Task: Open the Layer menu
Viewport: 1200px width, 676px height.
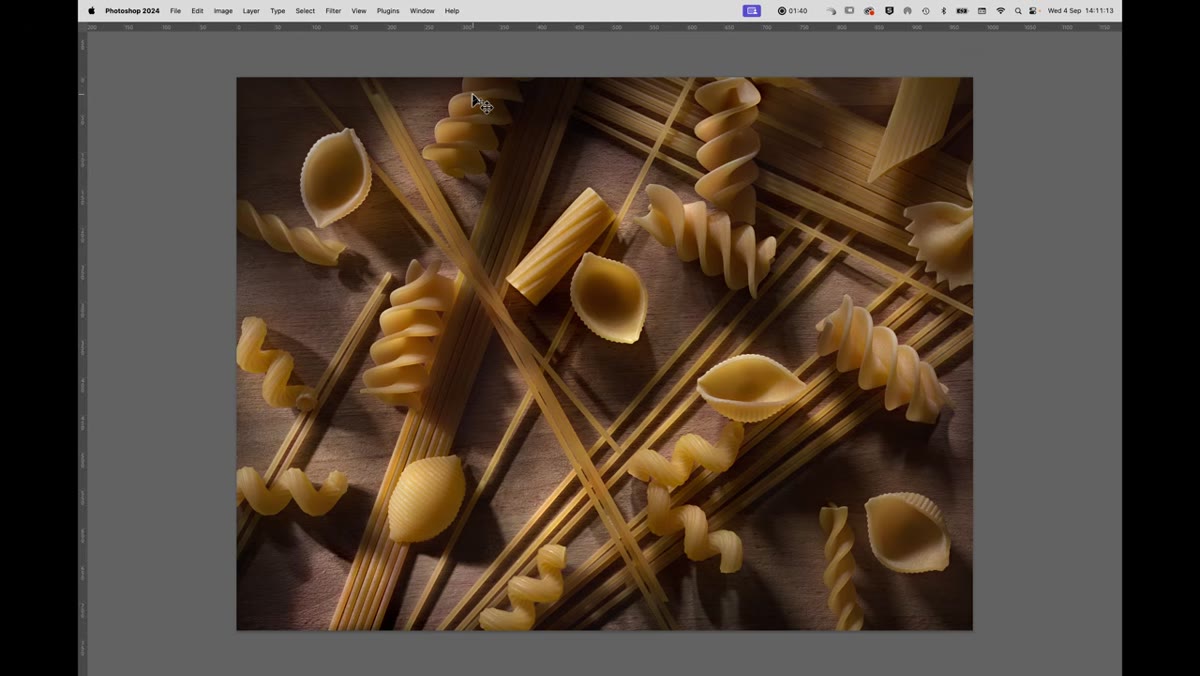Action: [x=251, y=11]
